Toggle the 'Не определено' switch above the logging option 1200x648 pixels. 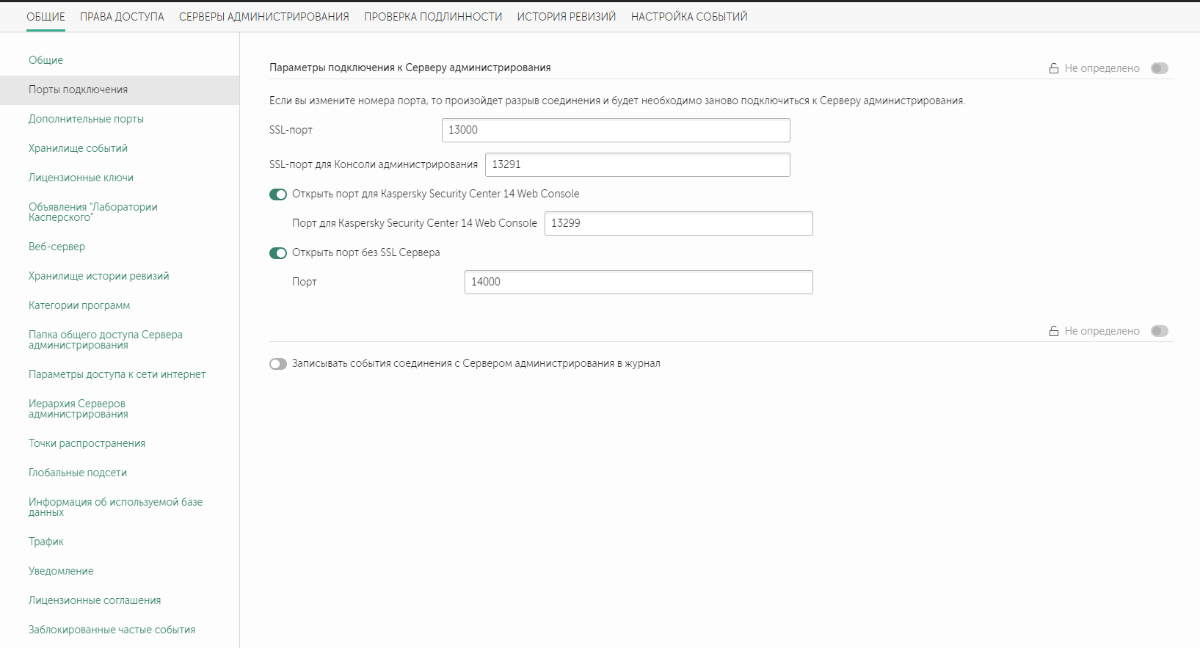click(1159, 331)
